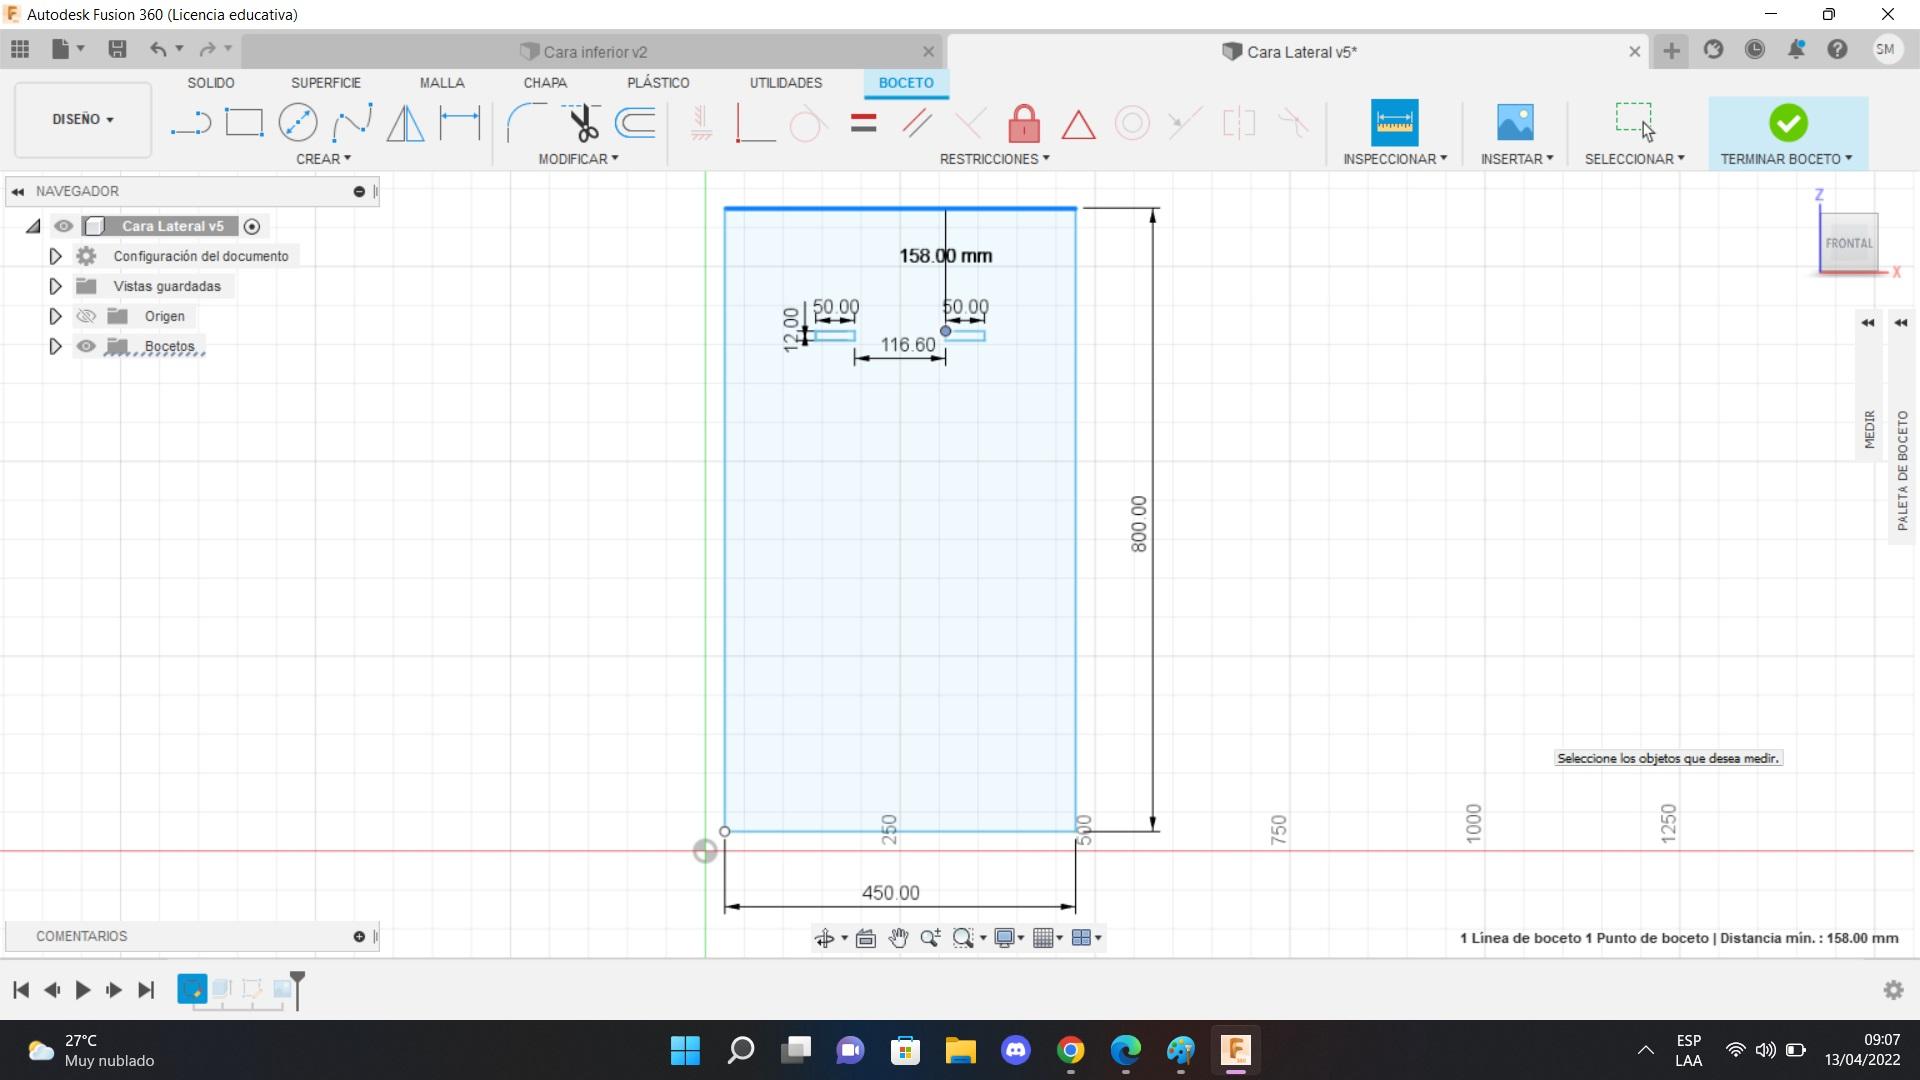1920x1080 pixels.
Task: Open the DISEÑO workspace dropdown
Action: (82, 119)
